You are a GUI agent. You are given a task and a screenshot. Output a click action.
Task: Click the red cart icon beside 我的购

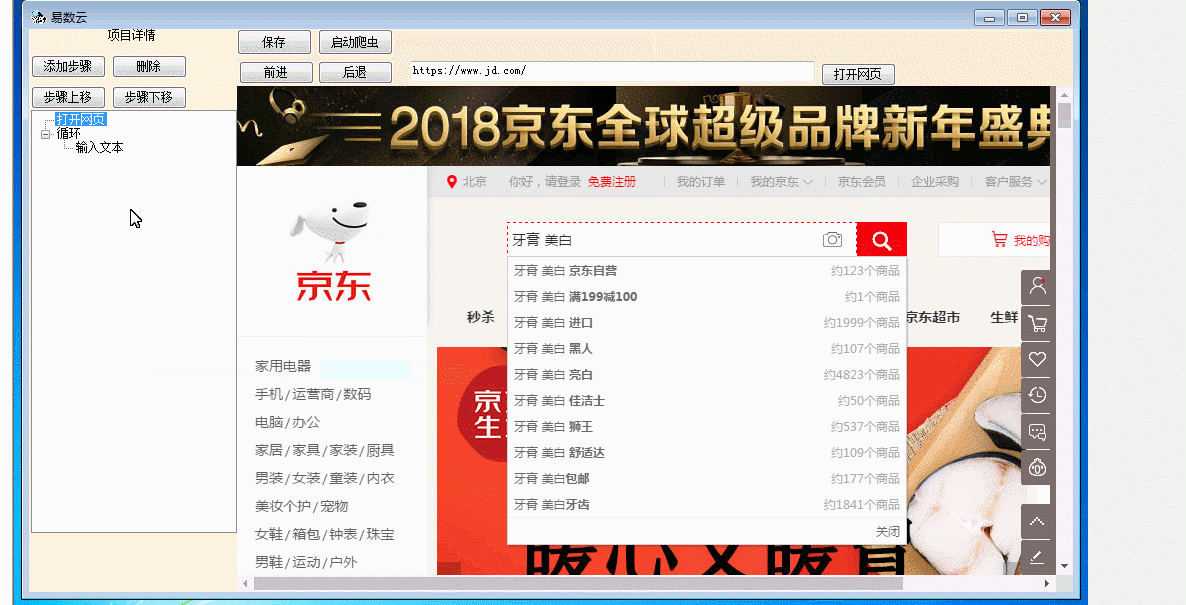pos(999,240)
